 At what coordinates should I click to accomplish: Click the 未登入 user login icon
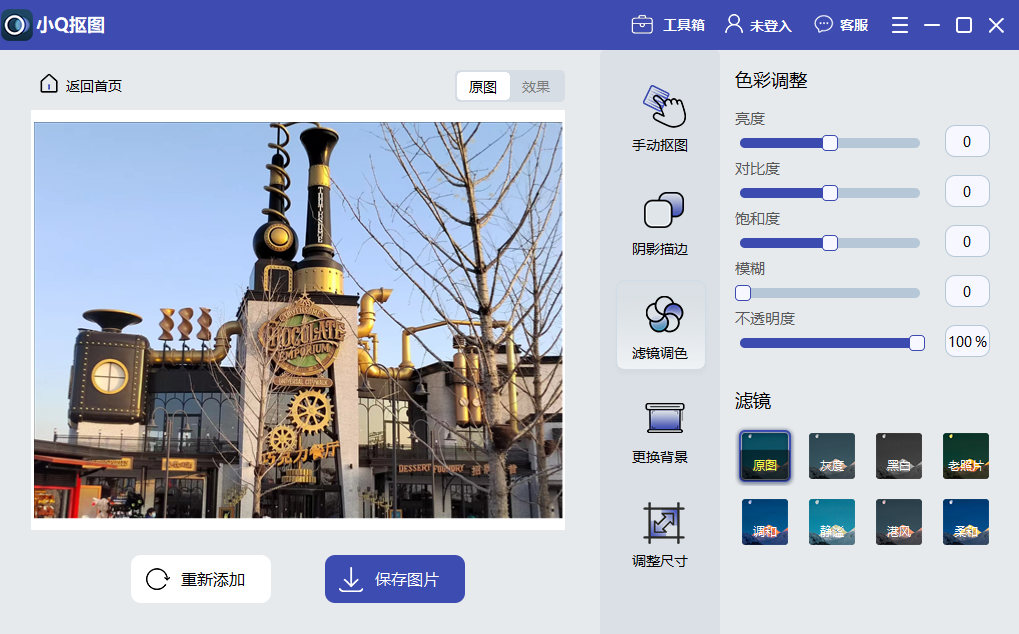click(758, 25)
